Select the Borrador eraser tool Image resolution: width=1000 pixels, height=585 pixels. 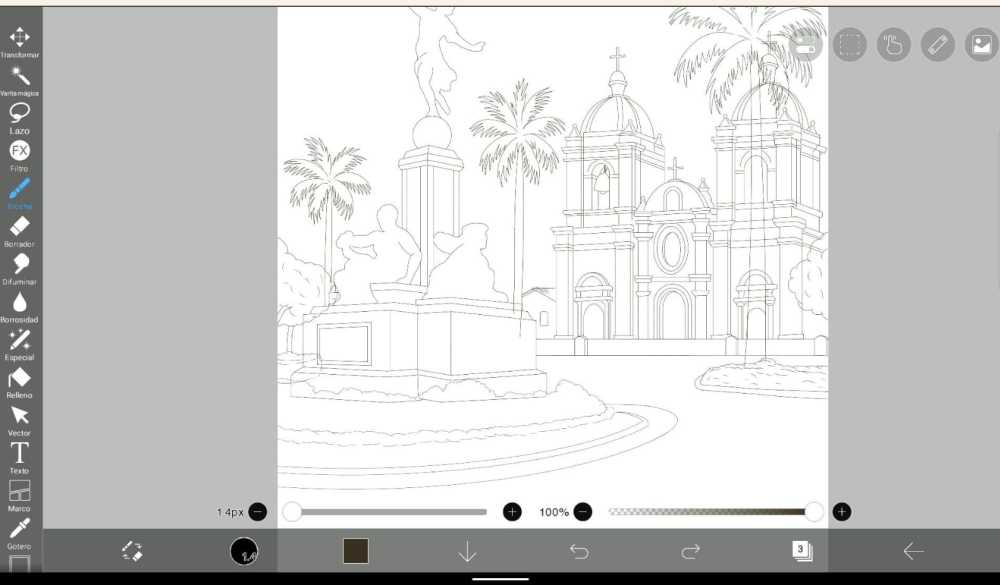[20, 231]
